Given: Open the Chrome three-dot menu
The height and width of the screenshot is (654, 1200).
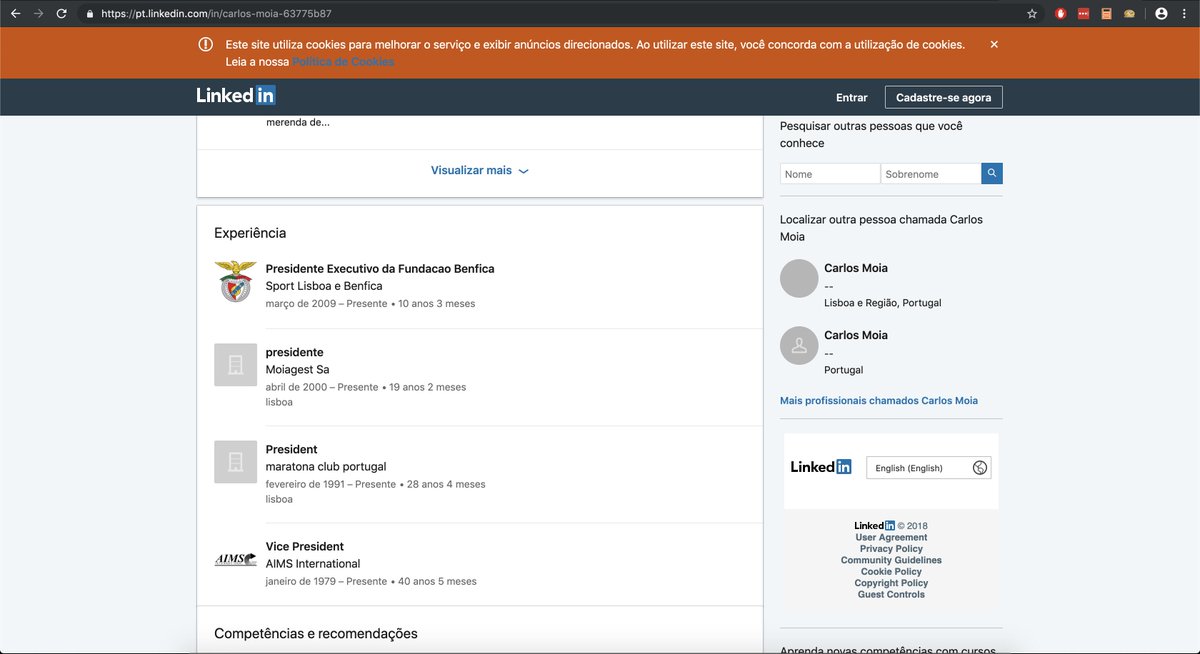Looking at the screenshot, I should pyautogui.click(x=1184, y=14).
